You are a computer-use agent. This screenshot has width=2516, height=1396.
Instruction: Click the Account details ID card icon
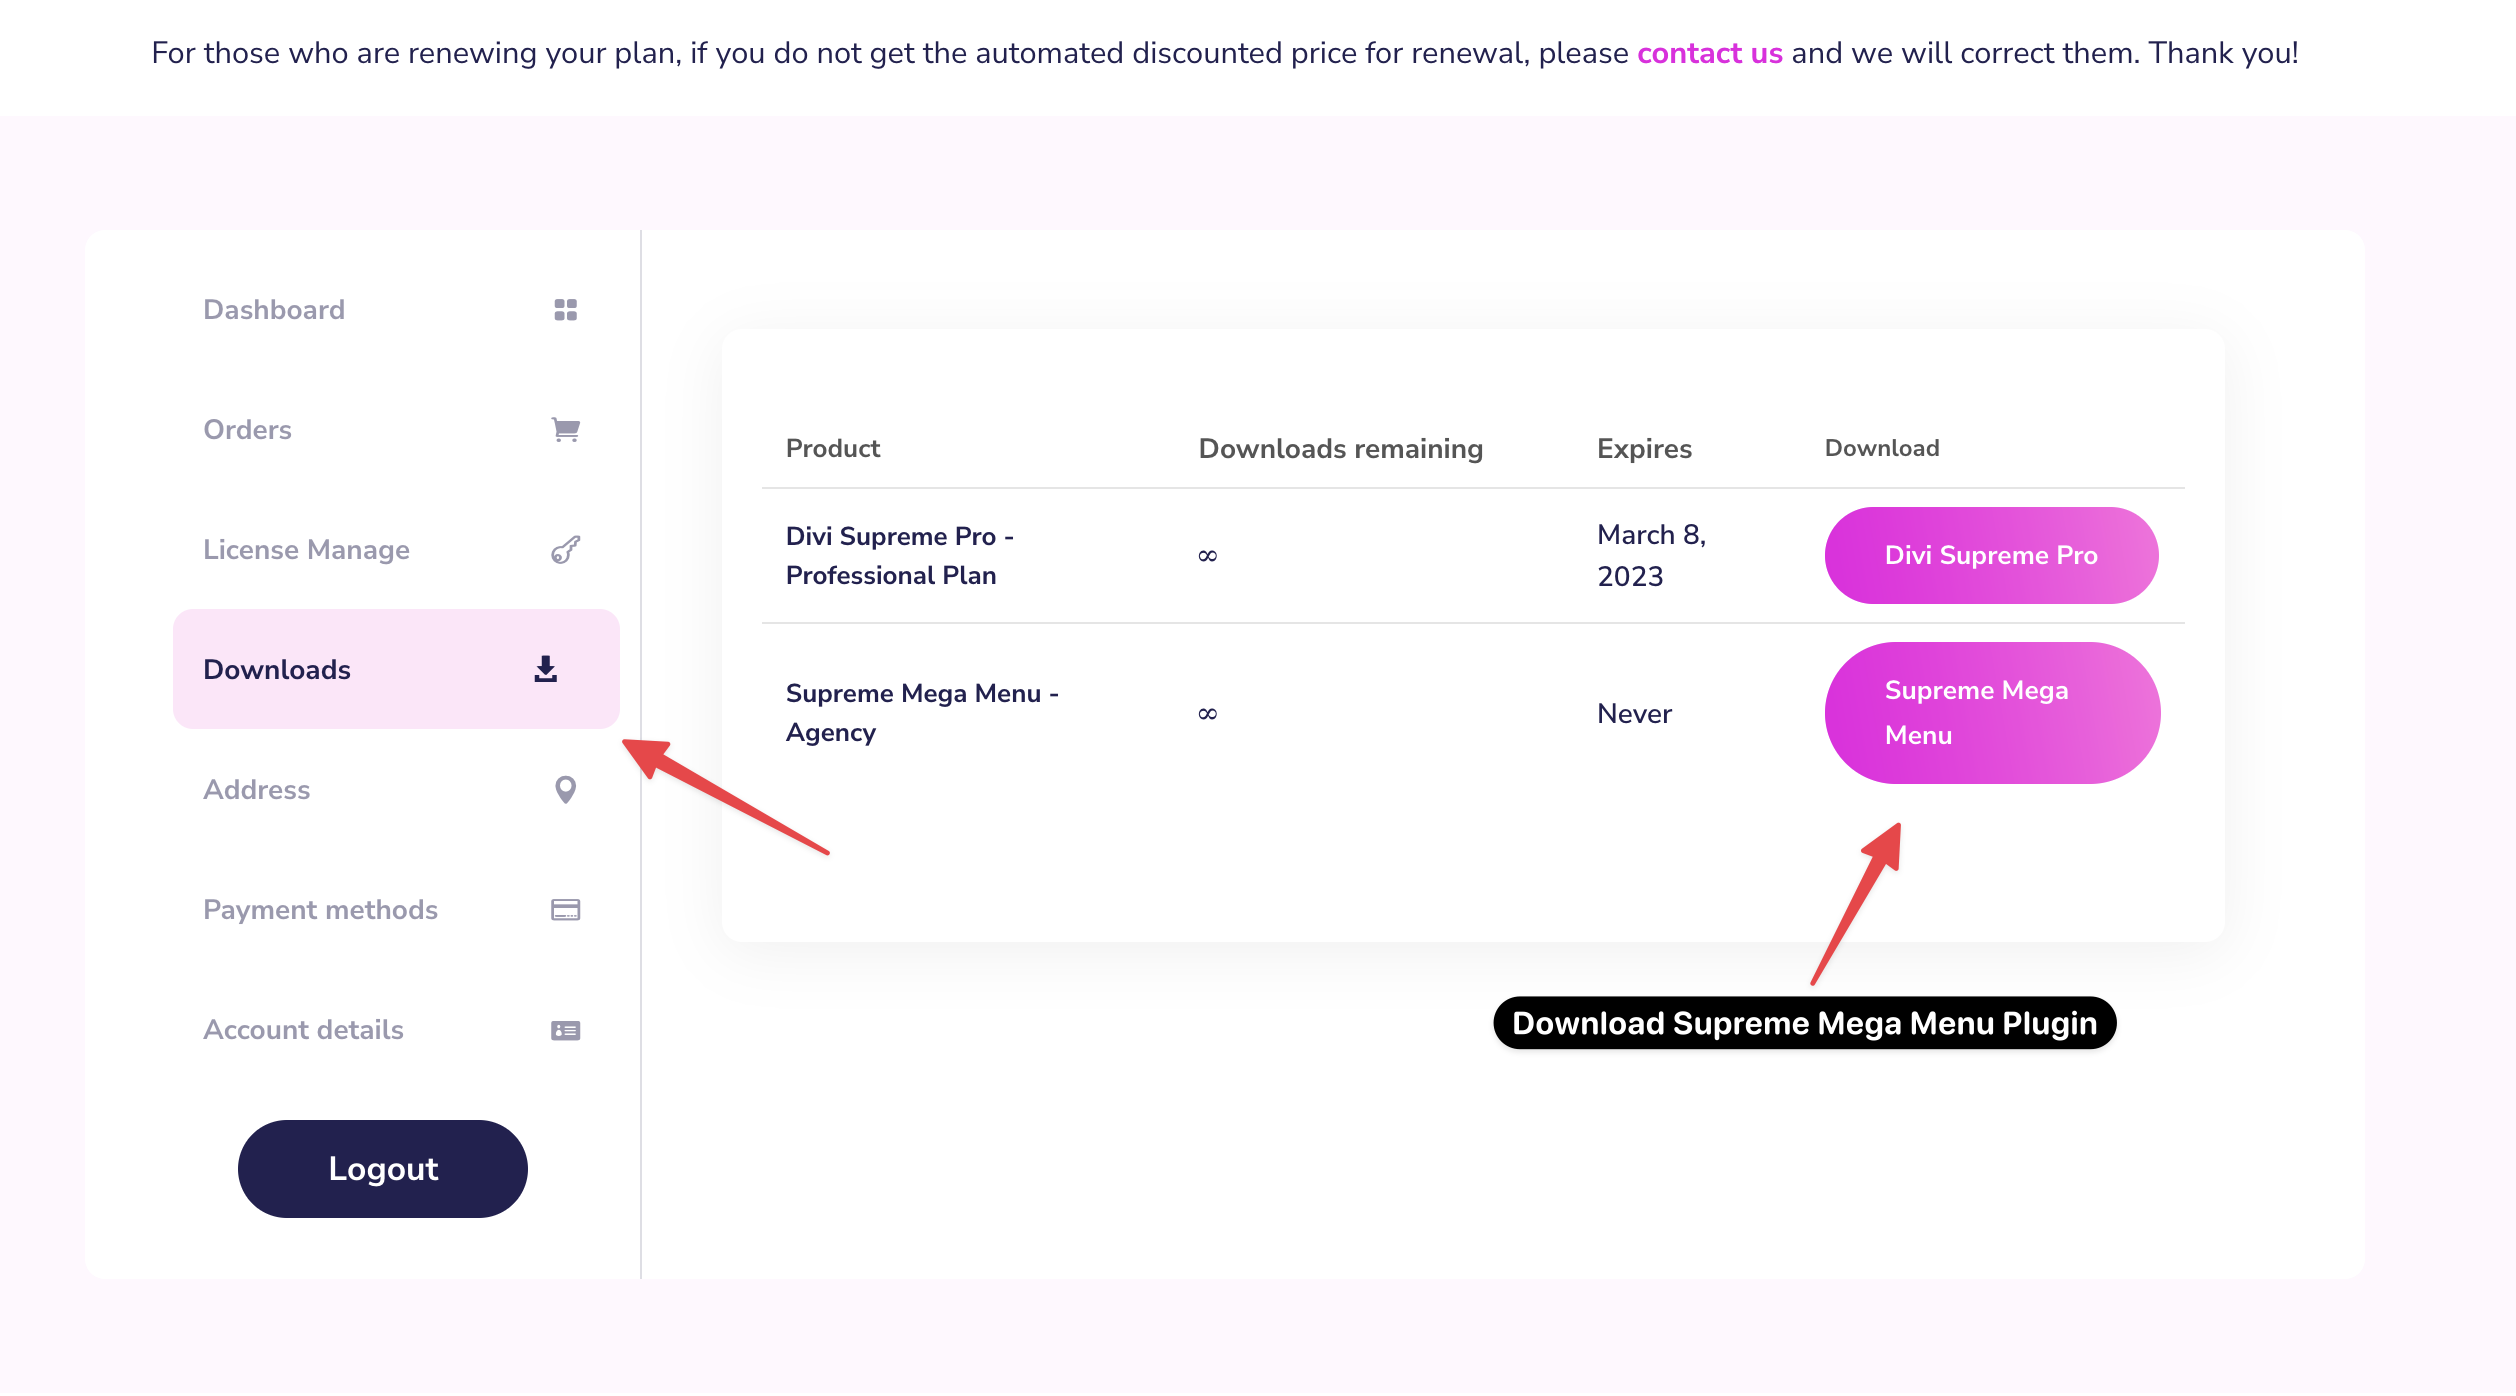(x=565, y=1030)
